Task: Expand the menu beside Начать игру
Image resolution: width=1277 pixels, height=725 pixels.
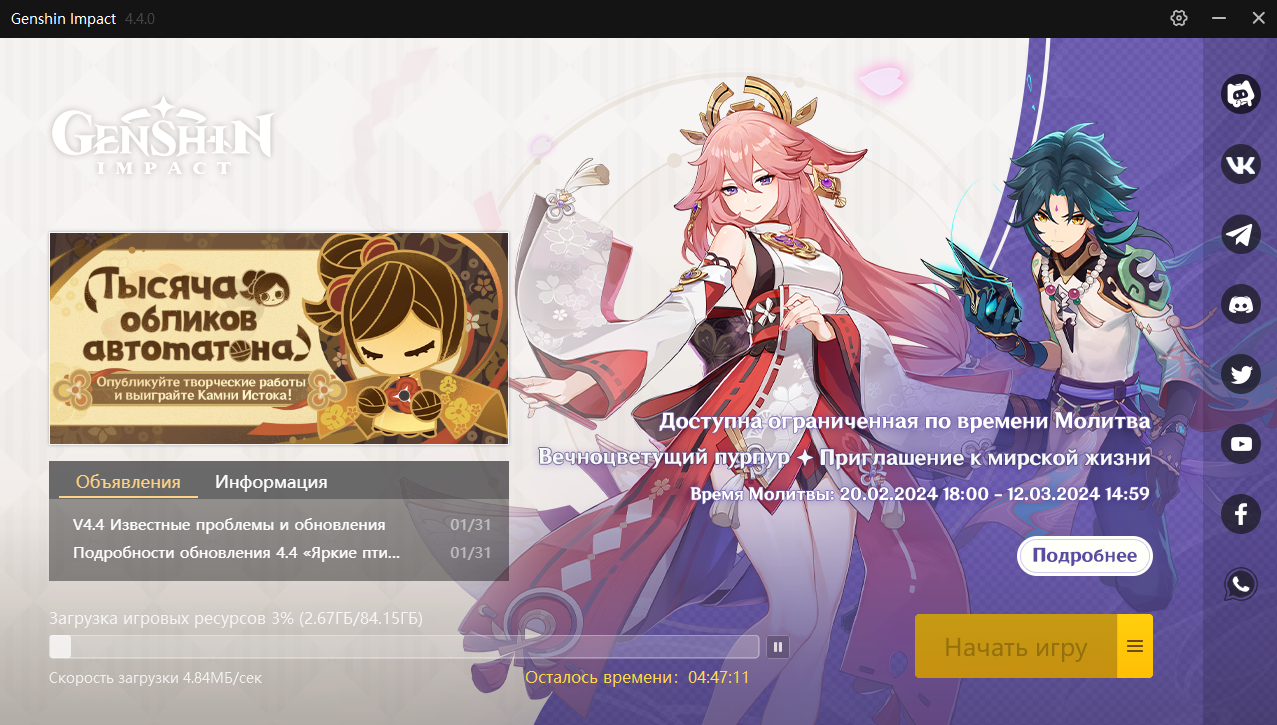Action: pyautogui.click(x=1135, y=646)
